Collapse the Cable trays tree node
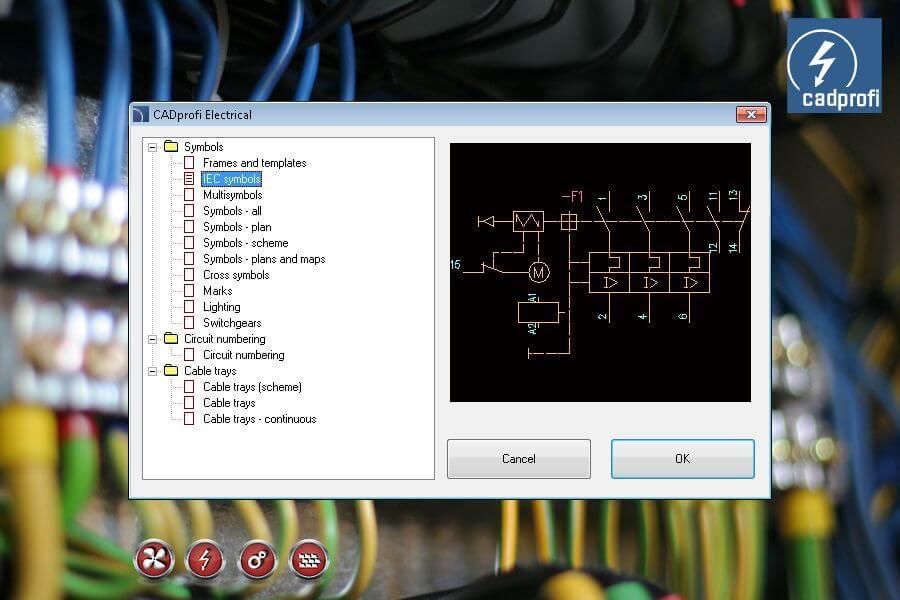 tap(153, 371)
